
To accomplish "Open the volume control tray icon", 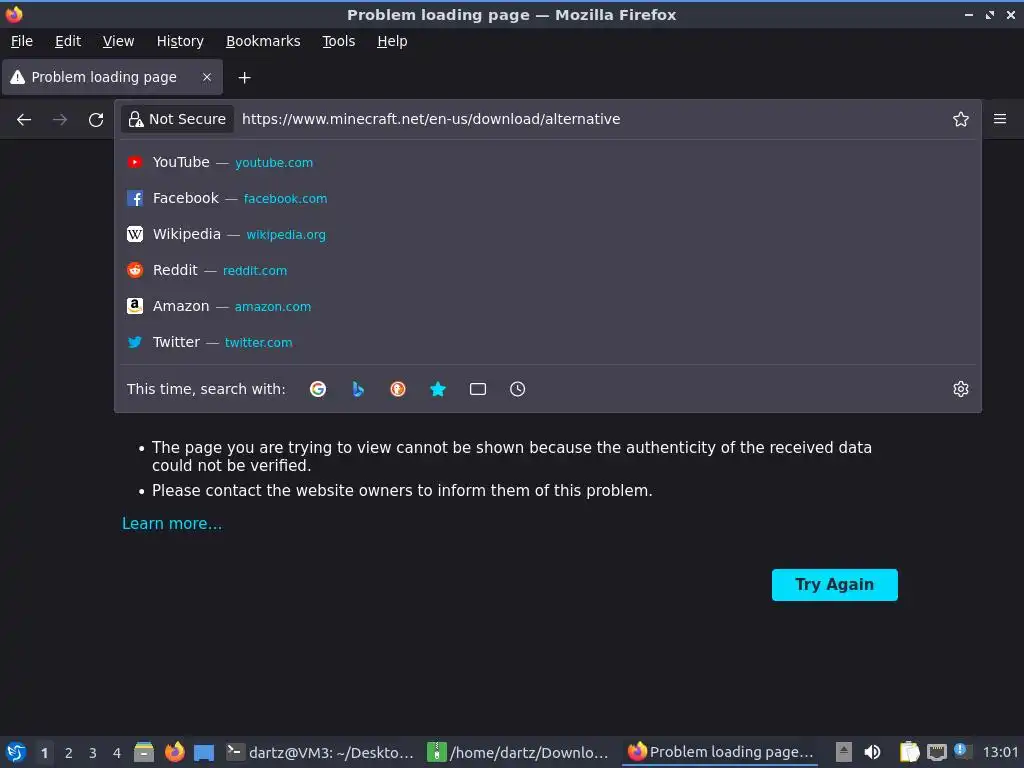I will point(872,752).
